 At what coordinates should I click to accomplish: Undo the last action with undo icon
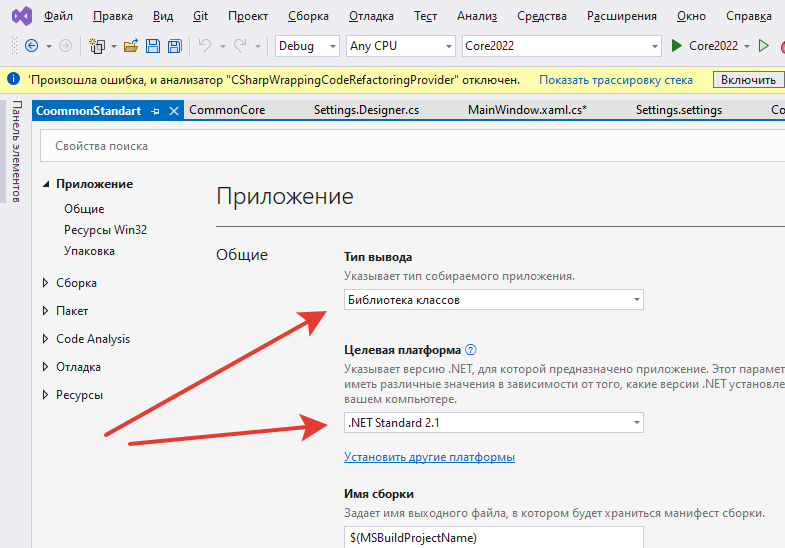click(205, 46)
